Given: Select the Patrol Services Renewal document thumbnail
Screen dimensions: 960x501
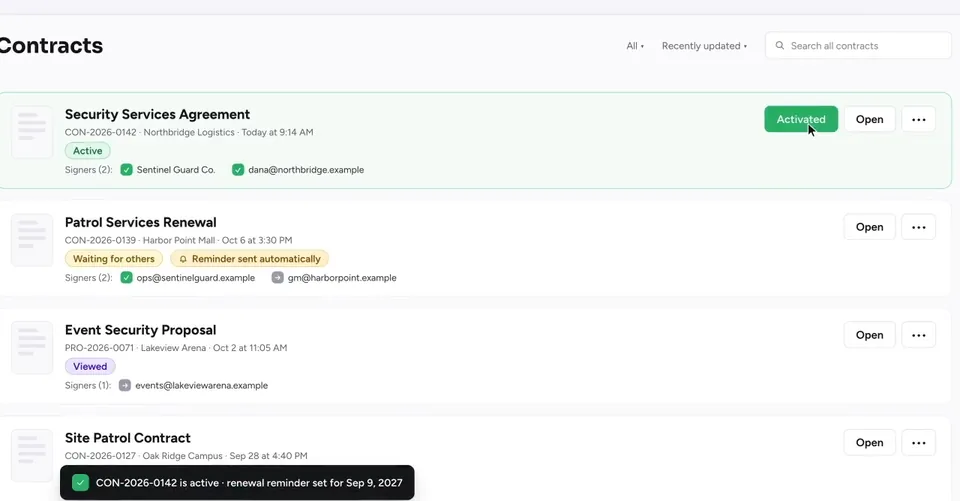Looking at the screenshot, I should coord(32,239).
